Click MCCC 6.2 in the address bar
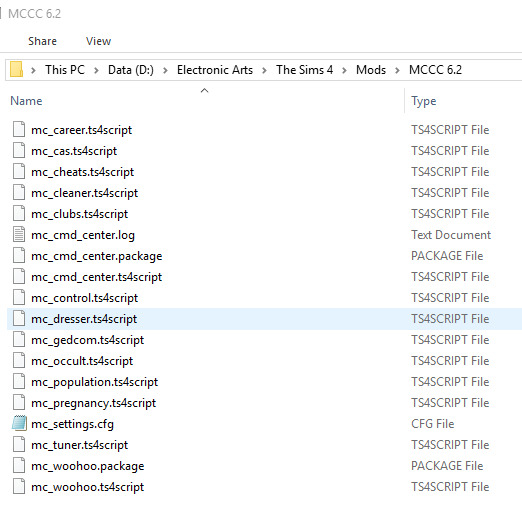The width and height of the screenshot is (522, 515). click(x=435, y=70)
